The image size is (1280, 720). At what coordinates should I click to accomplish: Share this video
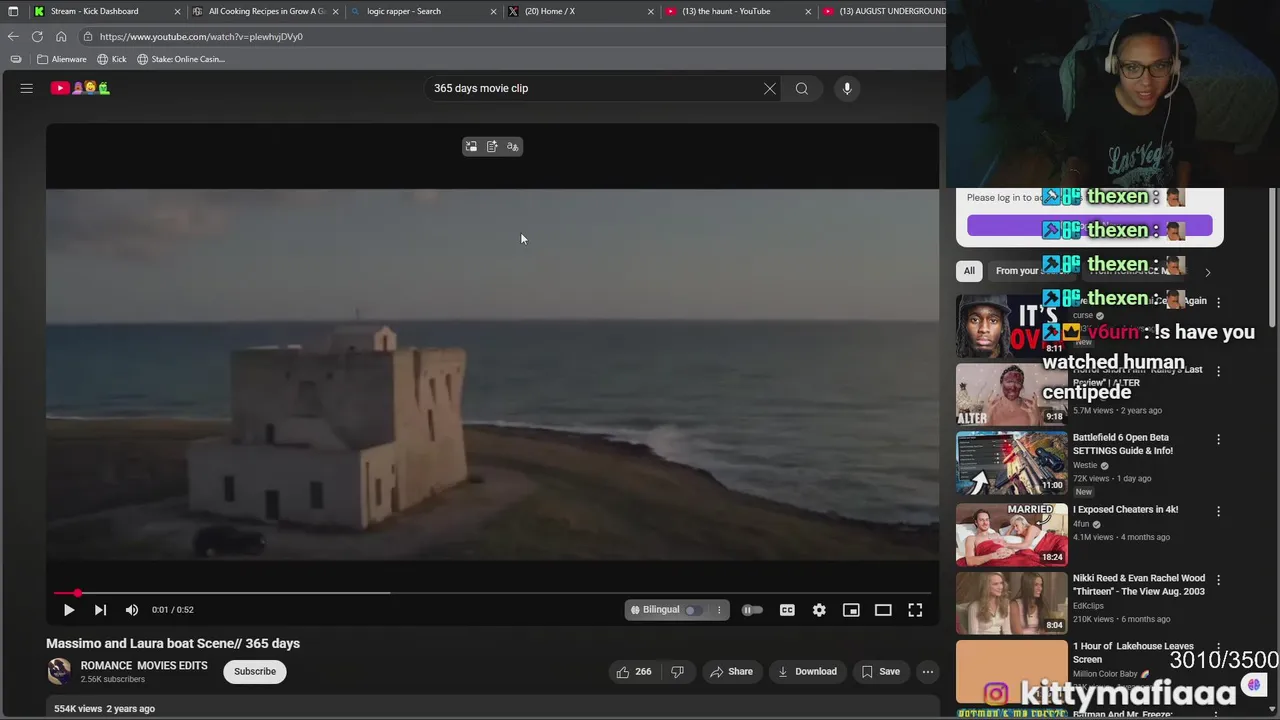[731, 672]
